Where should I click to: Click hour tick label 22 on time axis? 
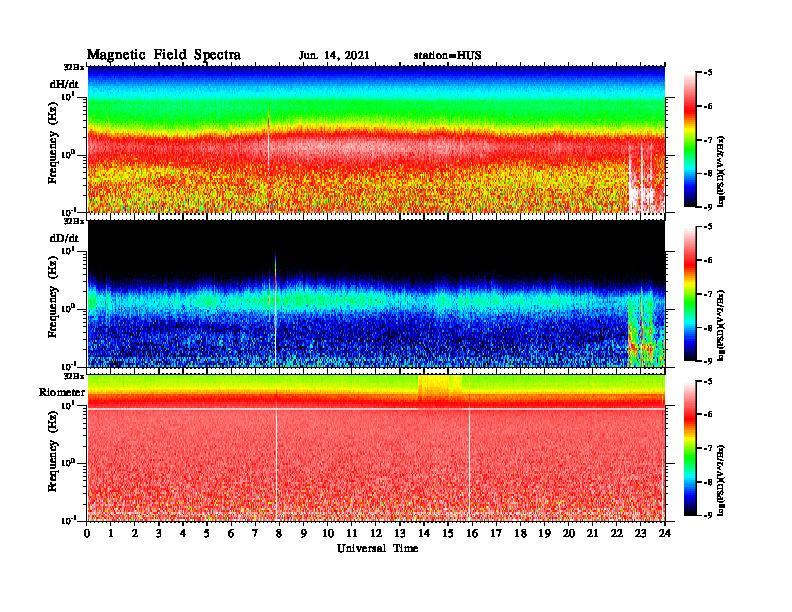click(x=617, y=534)
